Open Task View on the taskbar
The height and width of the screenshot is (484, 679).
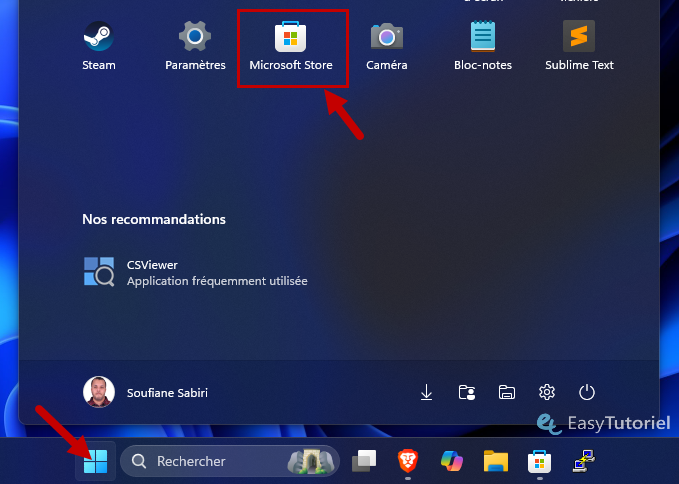coord(364,461)
